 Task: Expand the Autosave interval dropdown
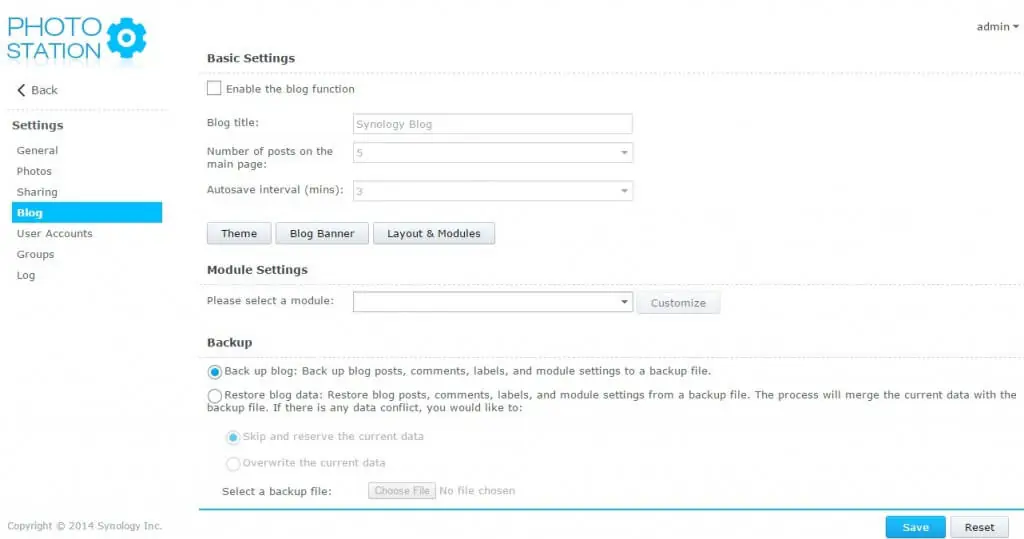[x=624, y=191]
